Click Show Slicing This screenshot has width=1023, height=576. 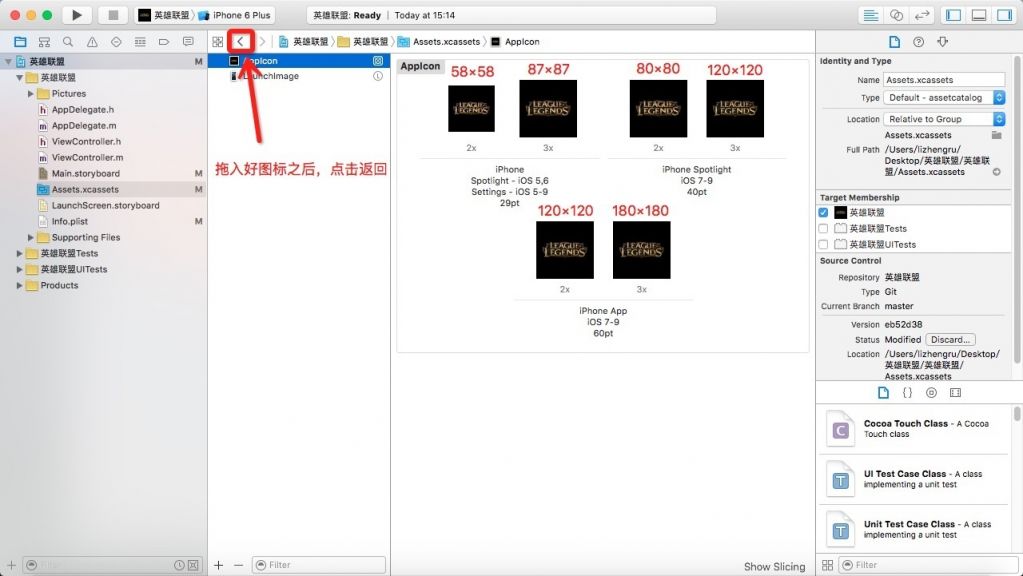pyautogui.click(x=774, y=567)
